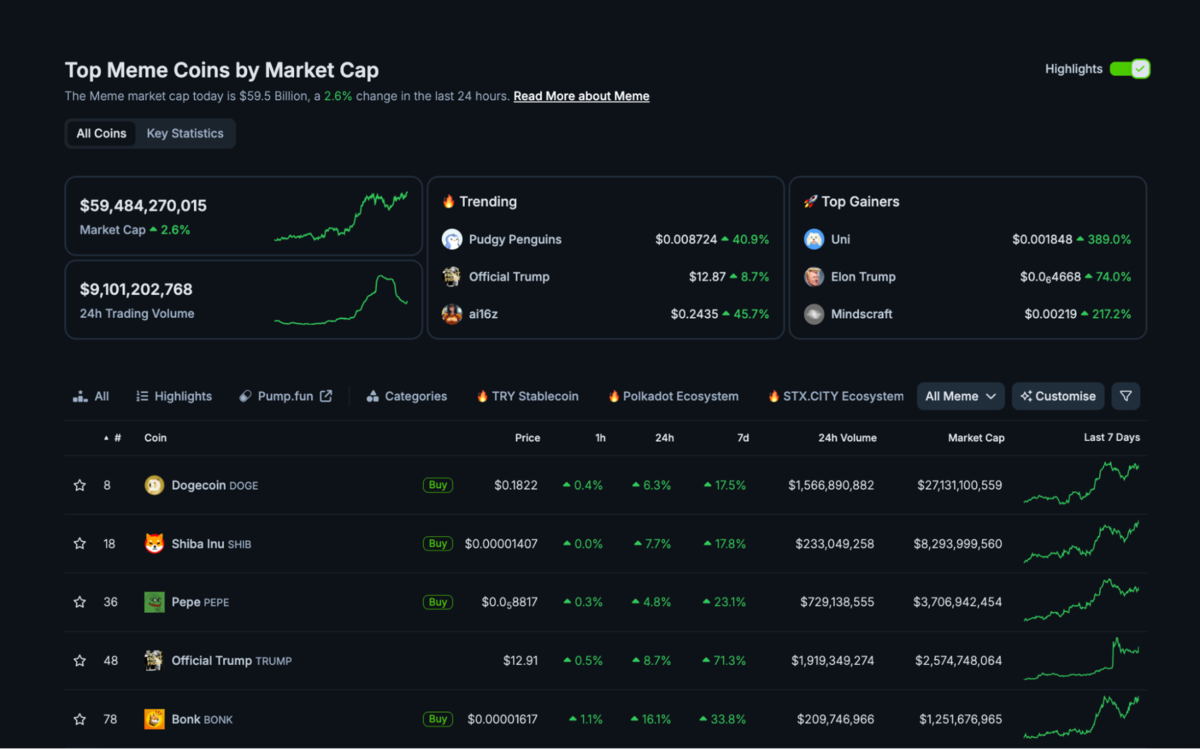Open Shiba Inu SHIB coin name

click(x=212, y=544)
